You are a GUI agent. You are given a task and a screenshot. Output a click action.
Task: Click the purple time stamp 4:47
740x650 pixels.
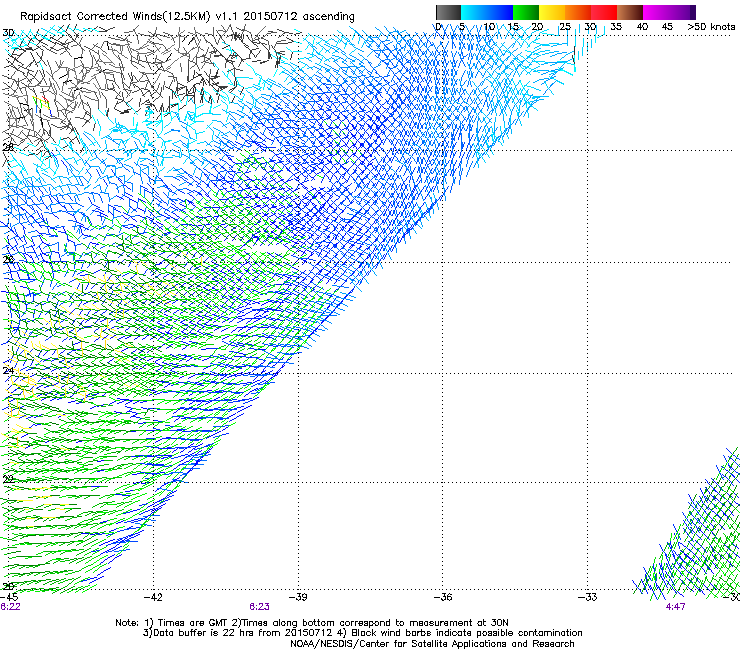coord(675,607)
